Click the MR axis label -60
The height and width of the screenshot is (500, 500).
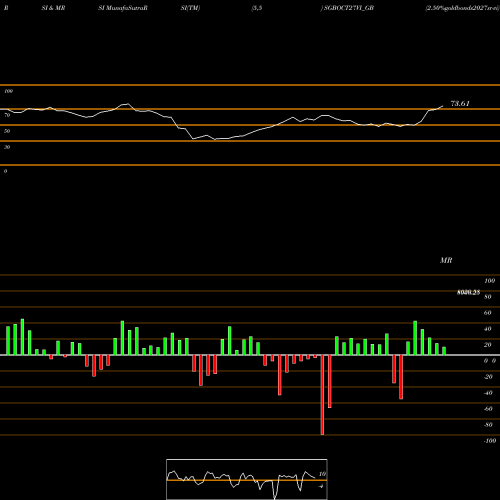click(488, 409)
